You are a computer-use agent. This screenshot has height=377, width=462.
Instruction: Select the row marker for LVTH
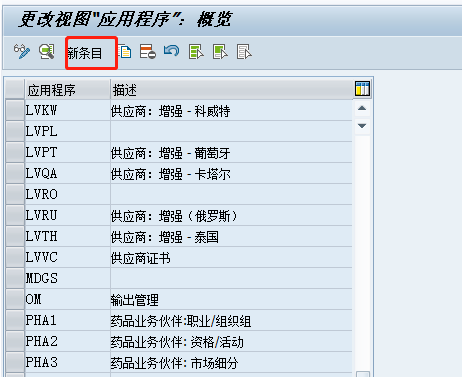15,236
